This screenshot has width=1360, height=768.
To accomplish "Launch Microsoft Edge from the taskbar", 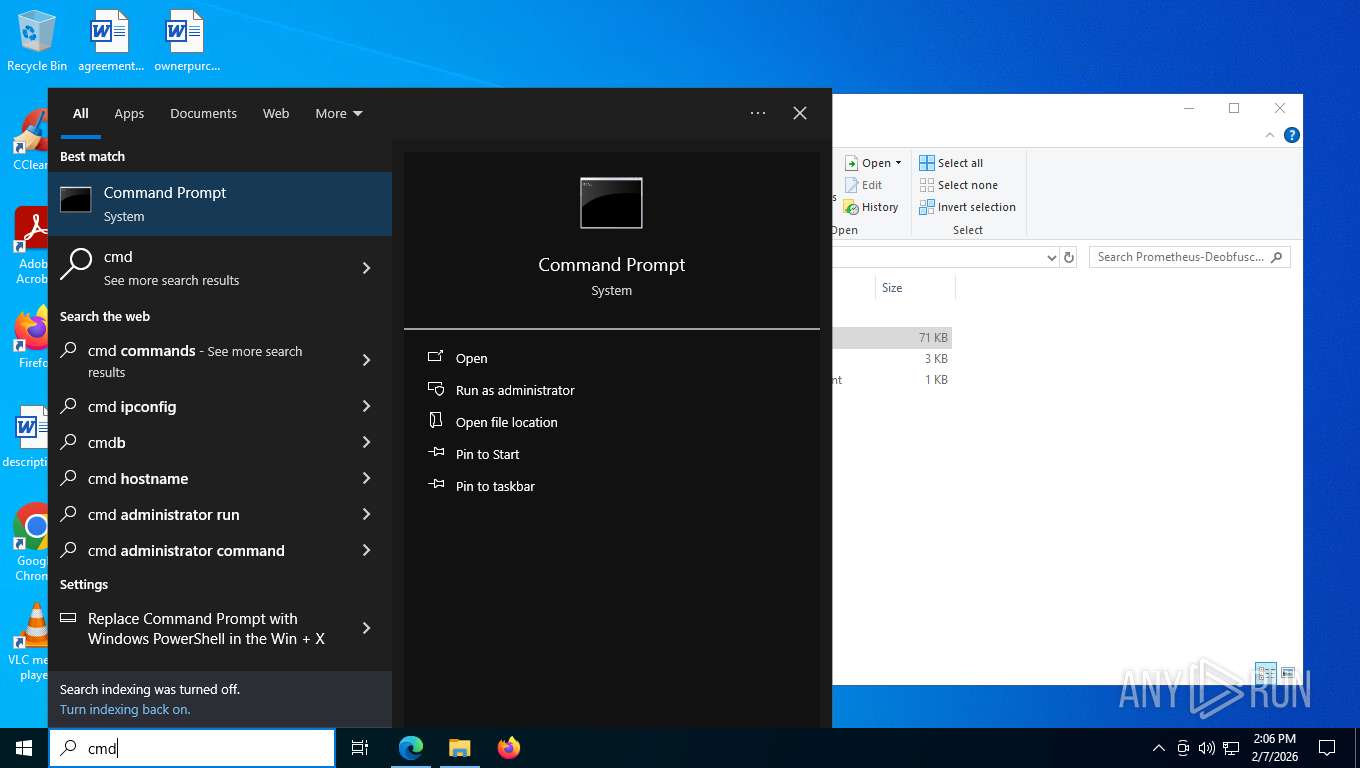I will (x=411, y=748).
